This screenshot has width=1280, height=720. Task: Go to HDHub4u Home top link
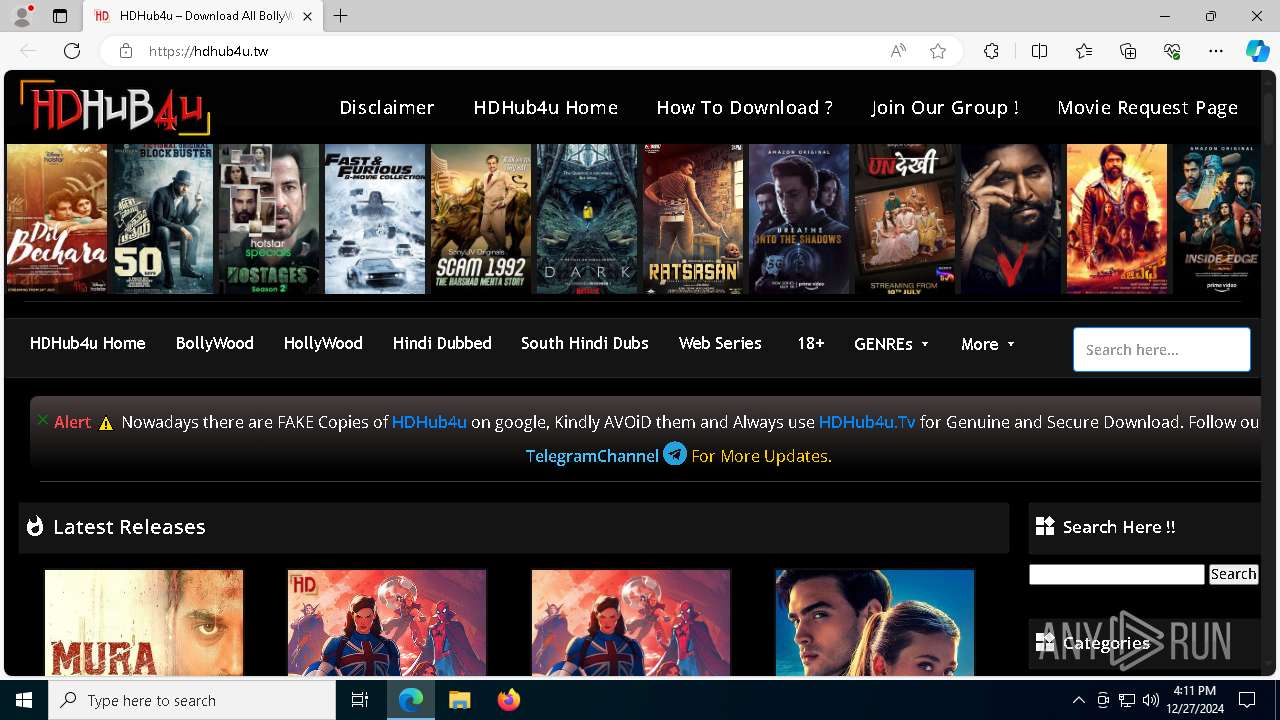click(546, 107)
